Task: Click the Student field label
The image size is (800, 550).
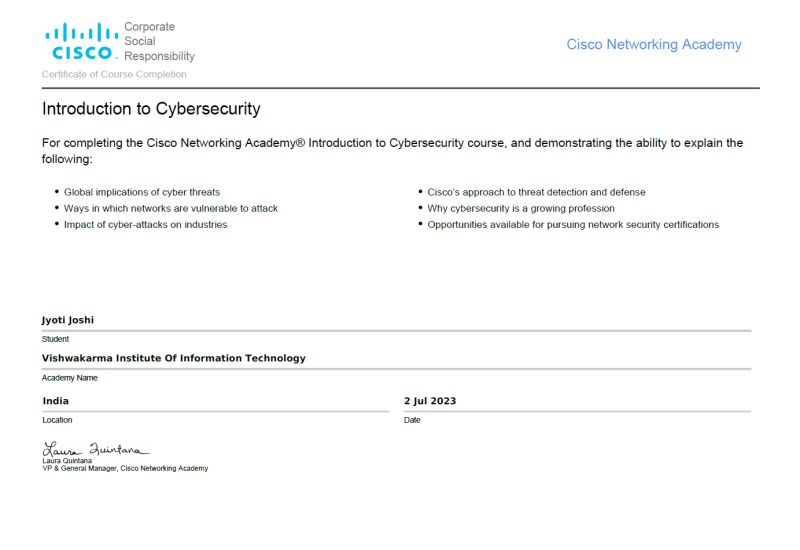Action: 55,339
